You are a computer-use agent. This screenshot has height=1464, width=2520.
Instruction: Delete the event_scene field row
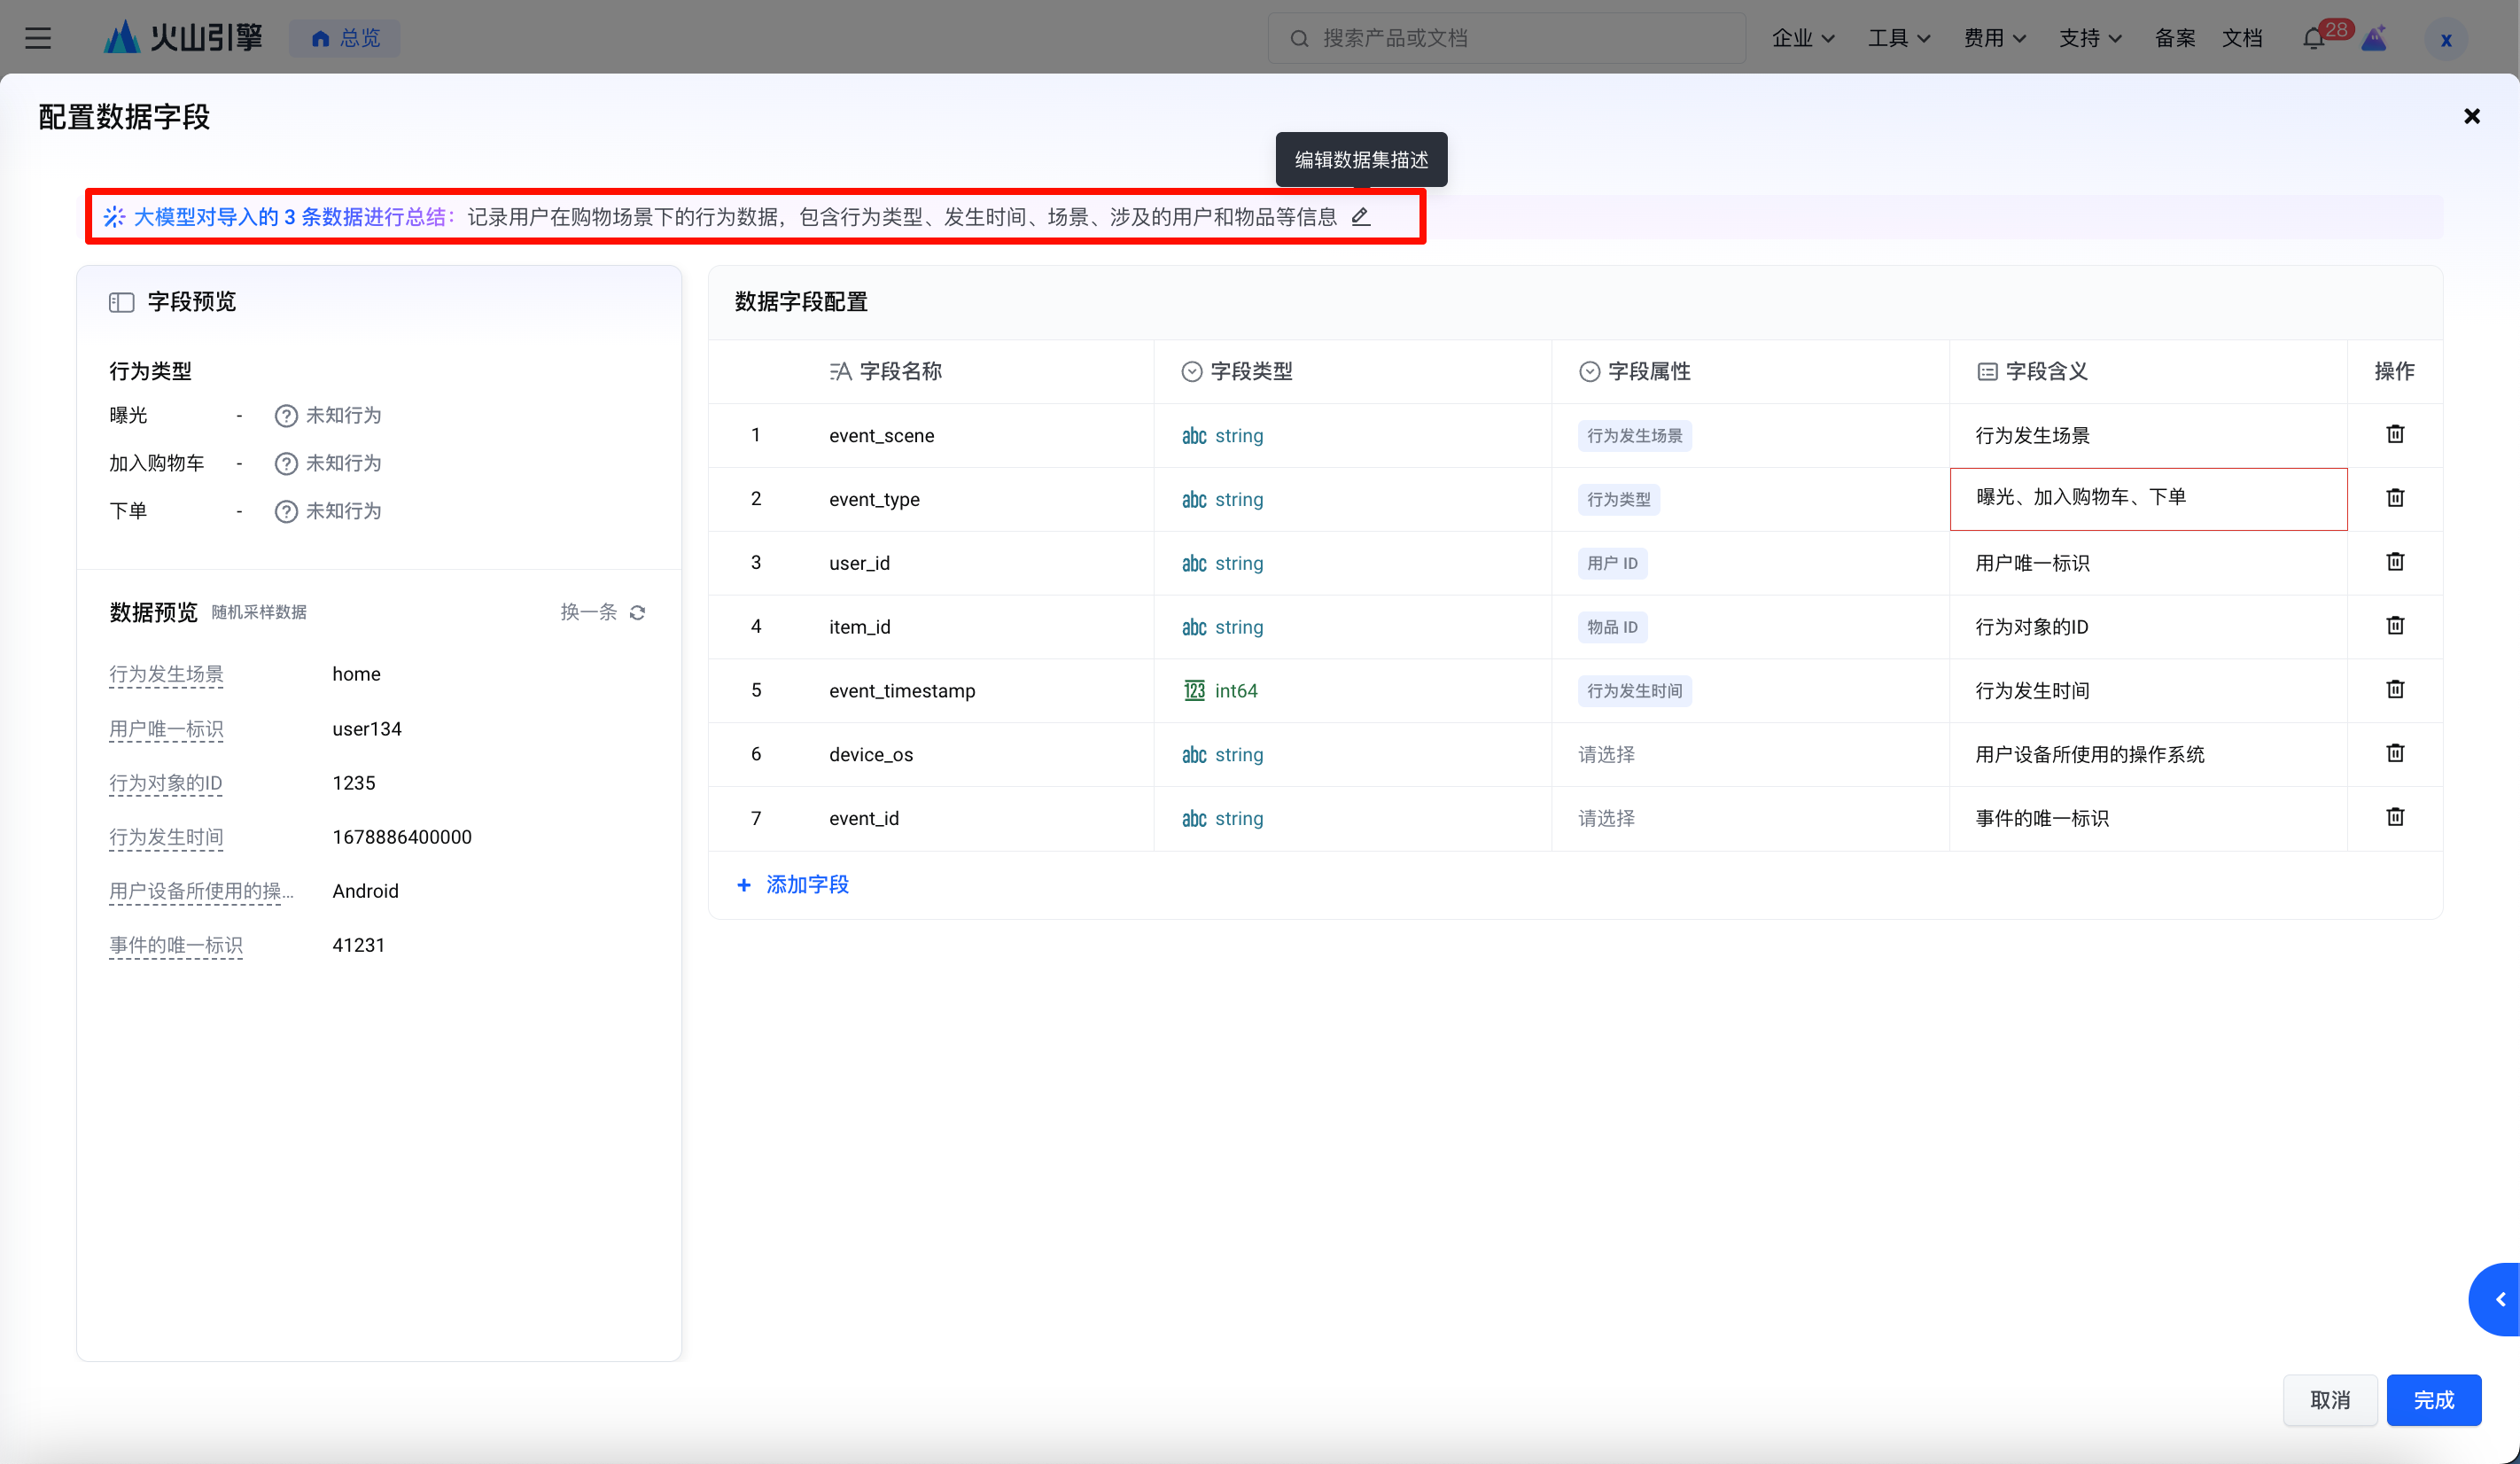pos(2394,434)
